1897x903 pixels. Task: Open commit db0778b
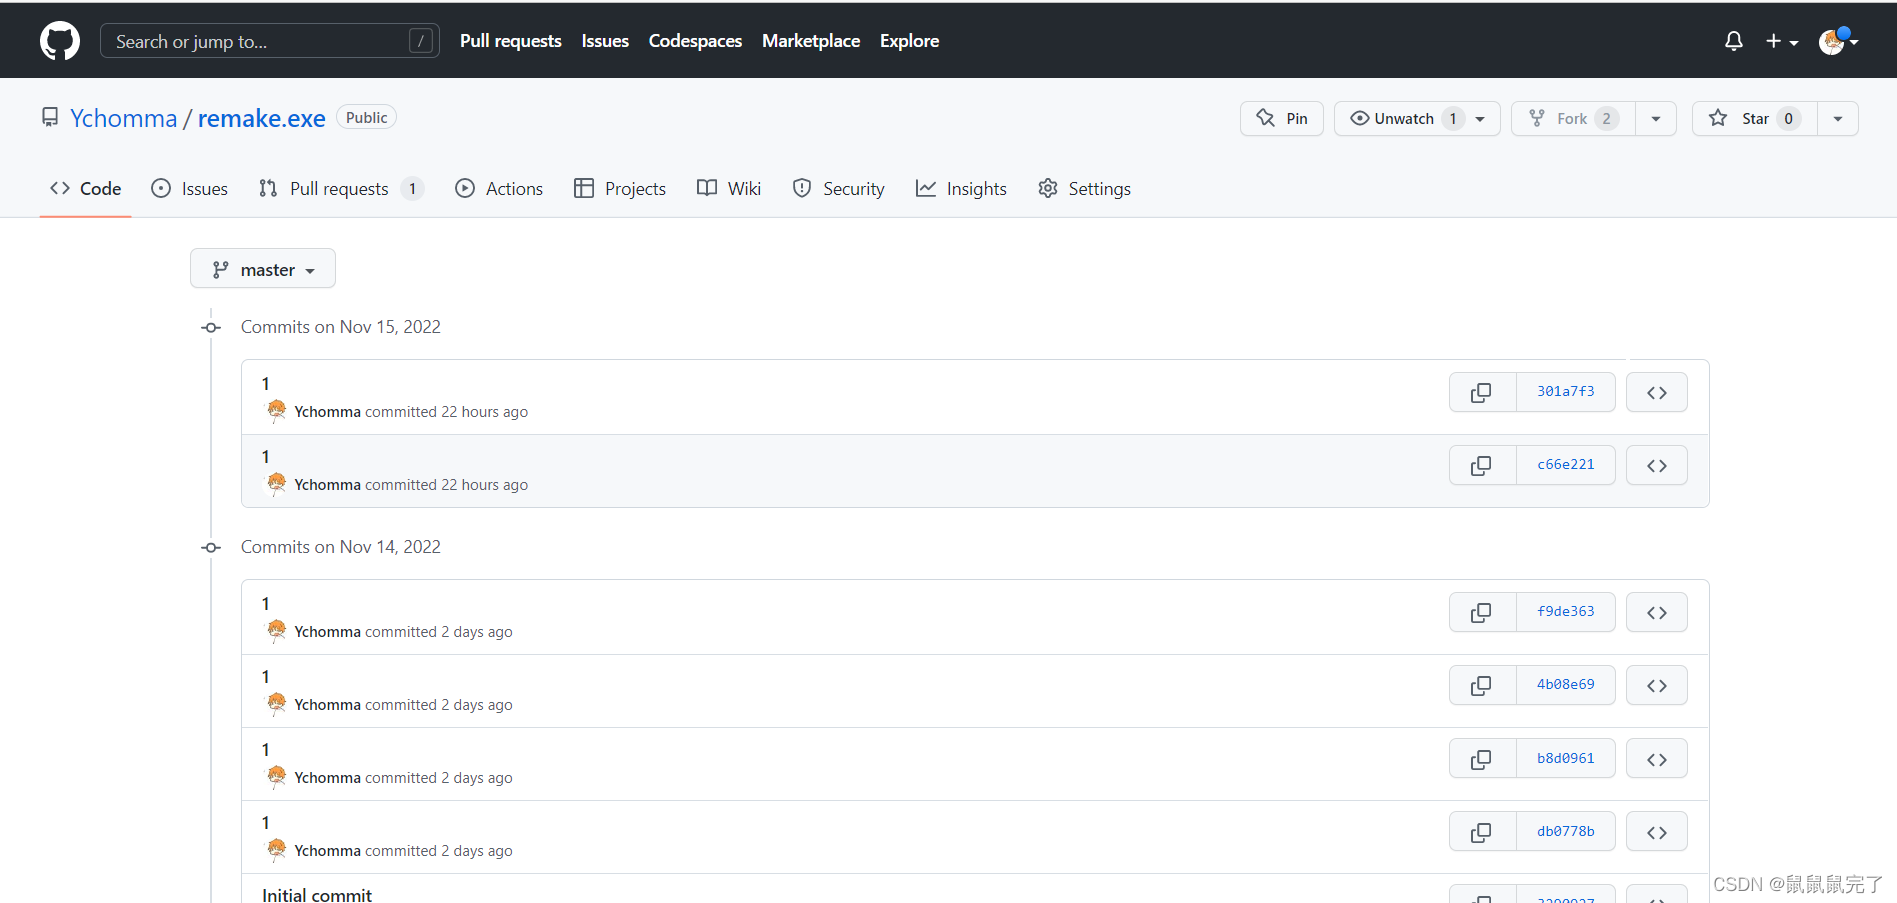[x=1566, y=831]
